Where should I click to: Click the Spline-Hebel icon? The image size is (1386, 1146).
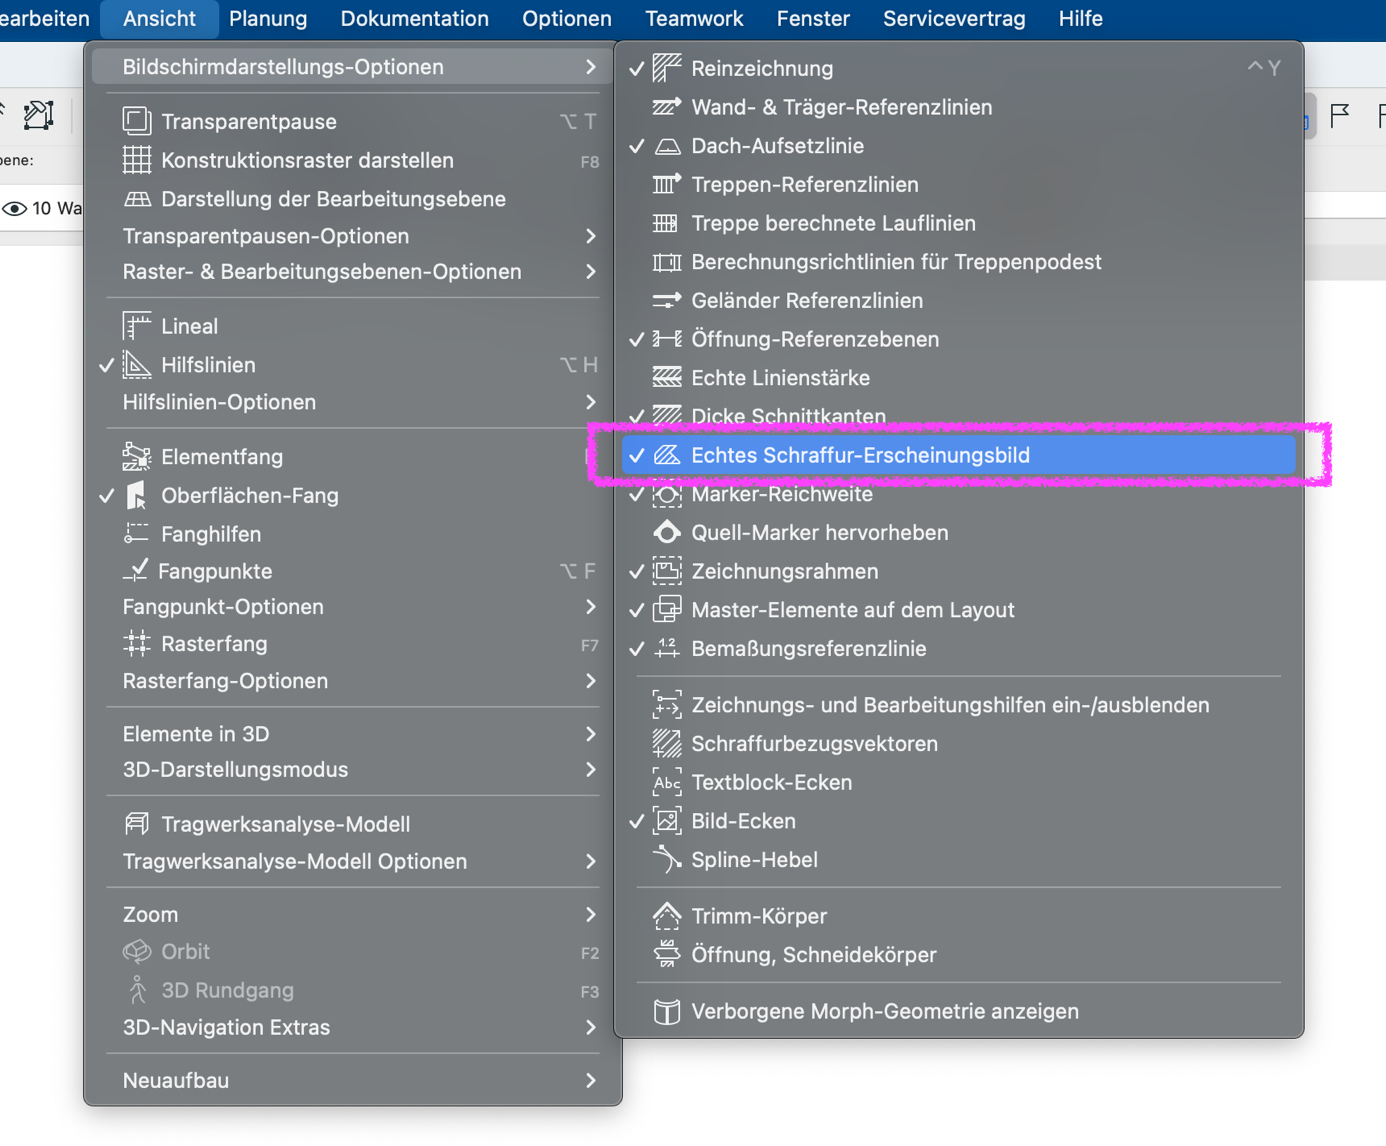click(667, 860)
